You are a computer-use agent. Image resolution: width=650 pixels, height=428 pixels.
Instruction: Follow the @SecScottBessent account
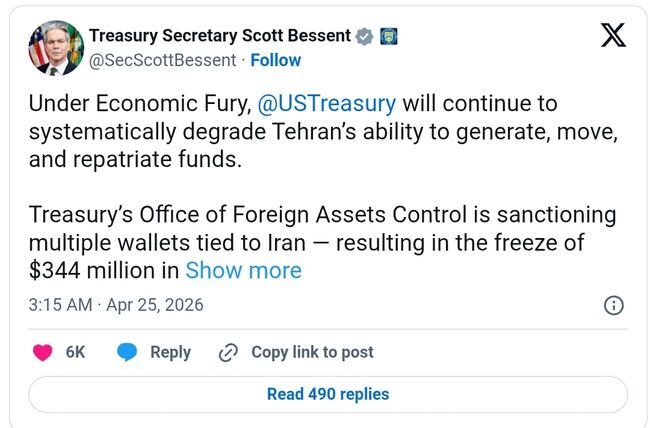click(276, 60)
